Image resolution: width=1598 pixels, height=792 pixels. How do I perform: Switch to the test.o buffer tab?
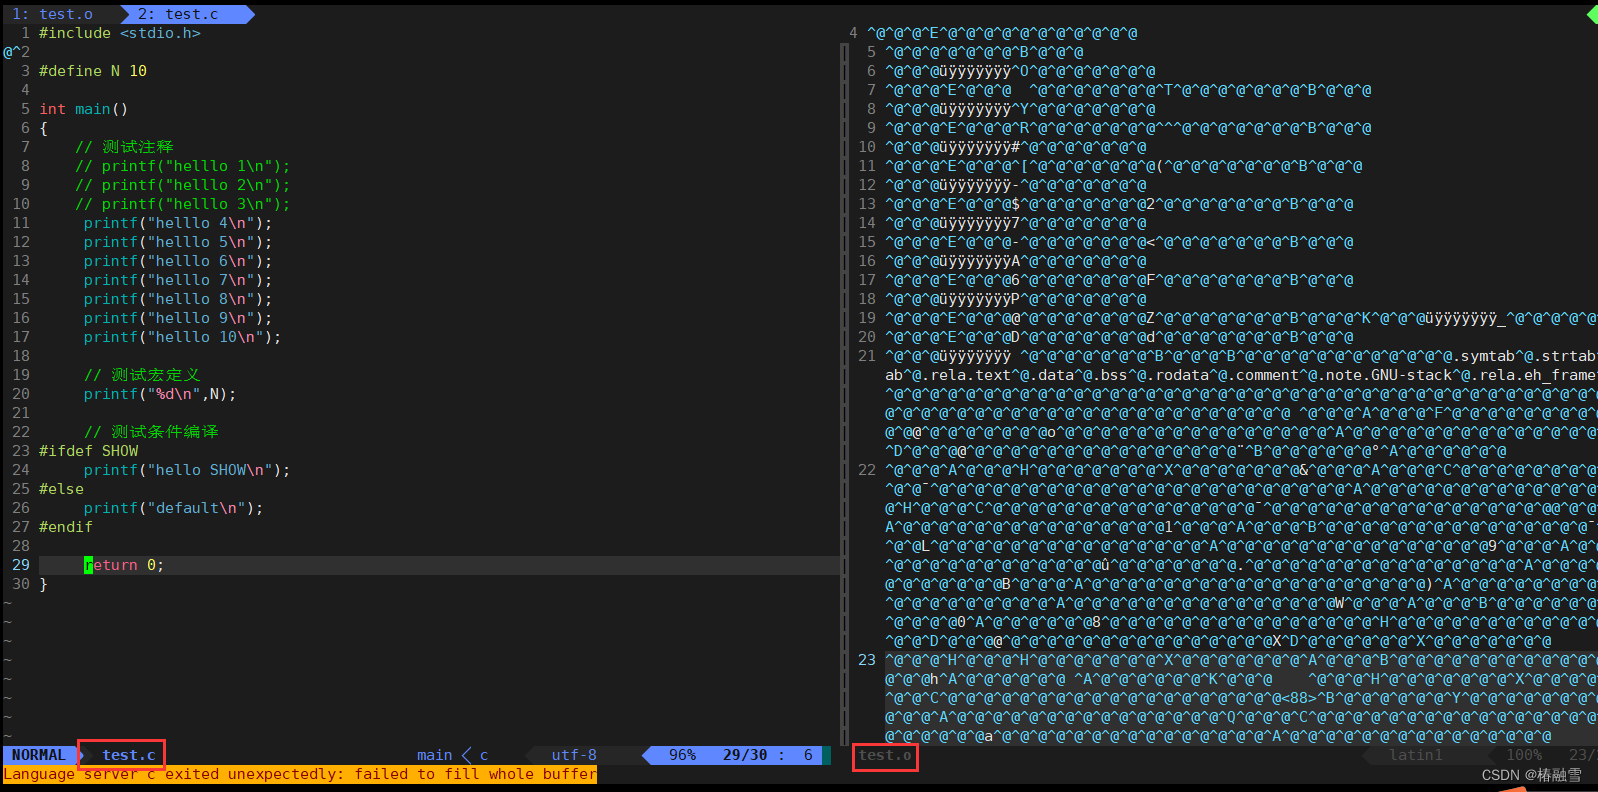tap(53, 14)
